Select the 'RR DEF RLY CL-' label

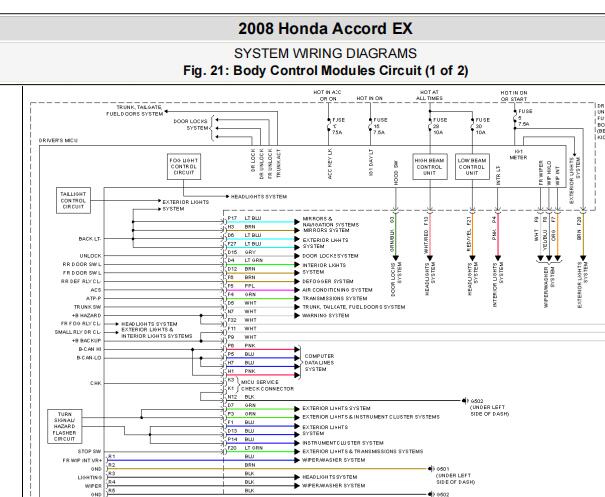[x=81, y=281]
